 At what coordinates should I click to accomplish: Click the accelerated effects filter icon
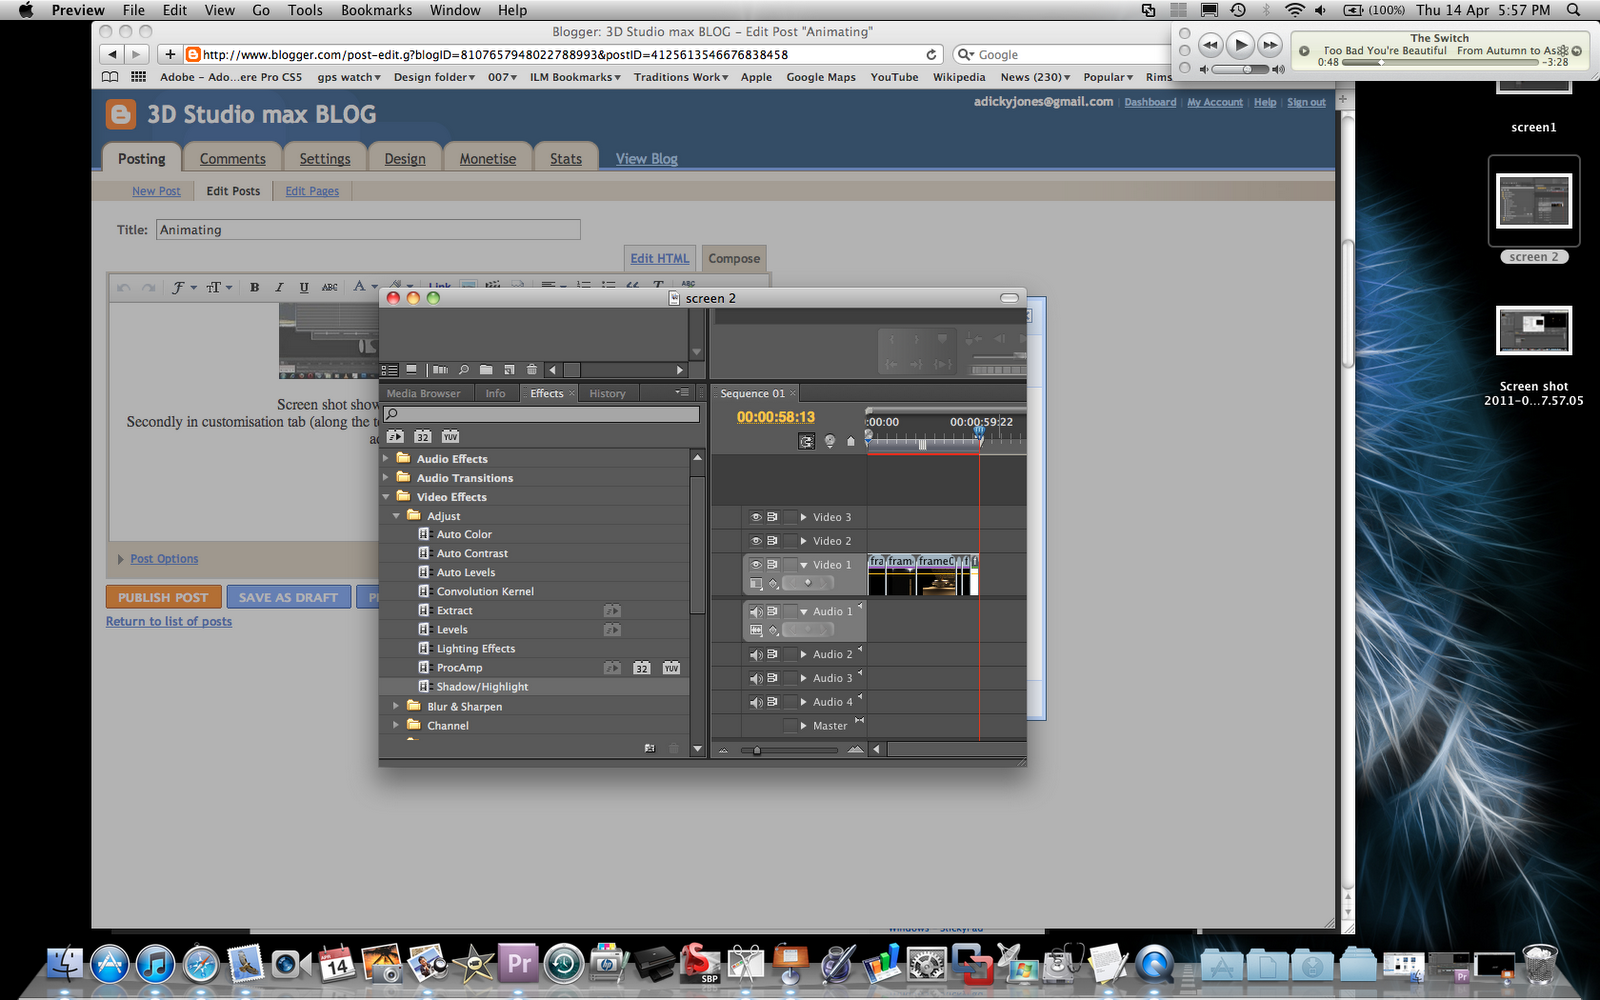click(396, 437)
